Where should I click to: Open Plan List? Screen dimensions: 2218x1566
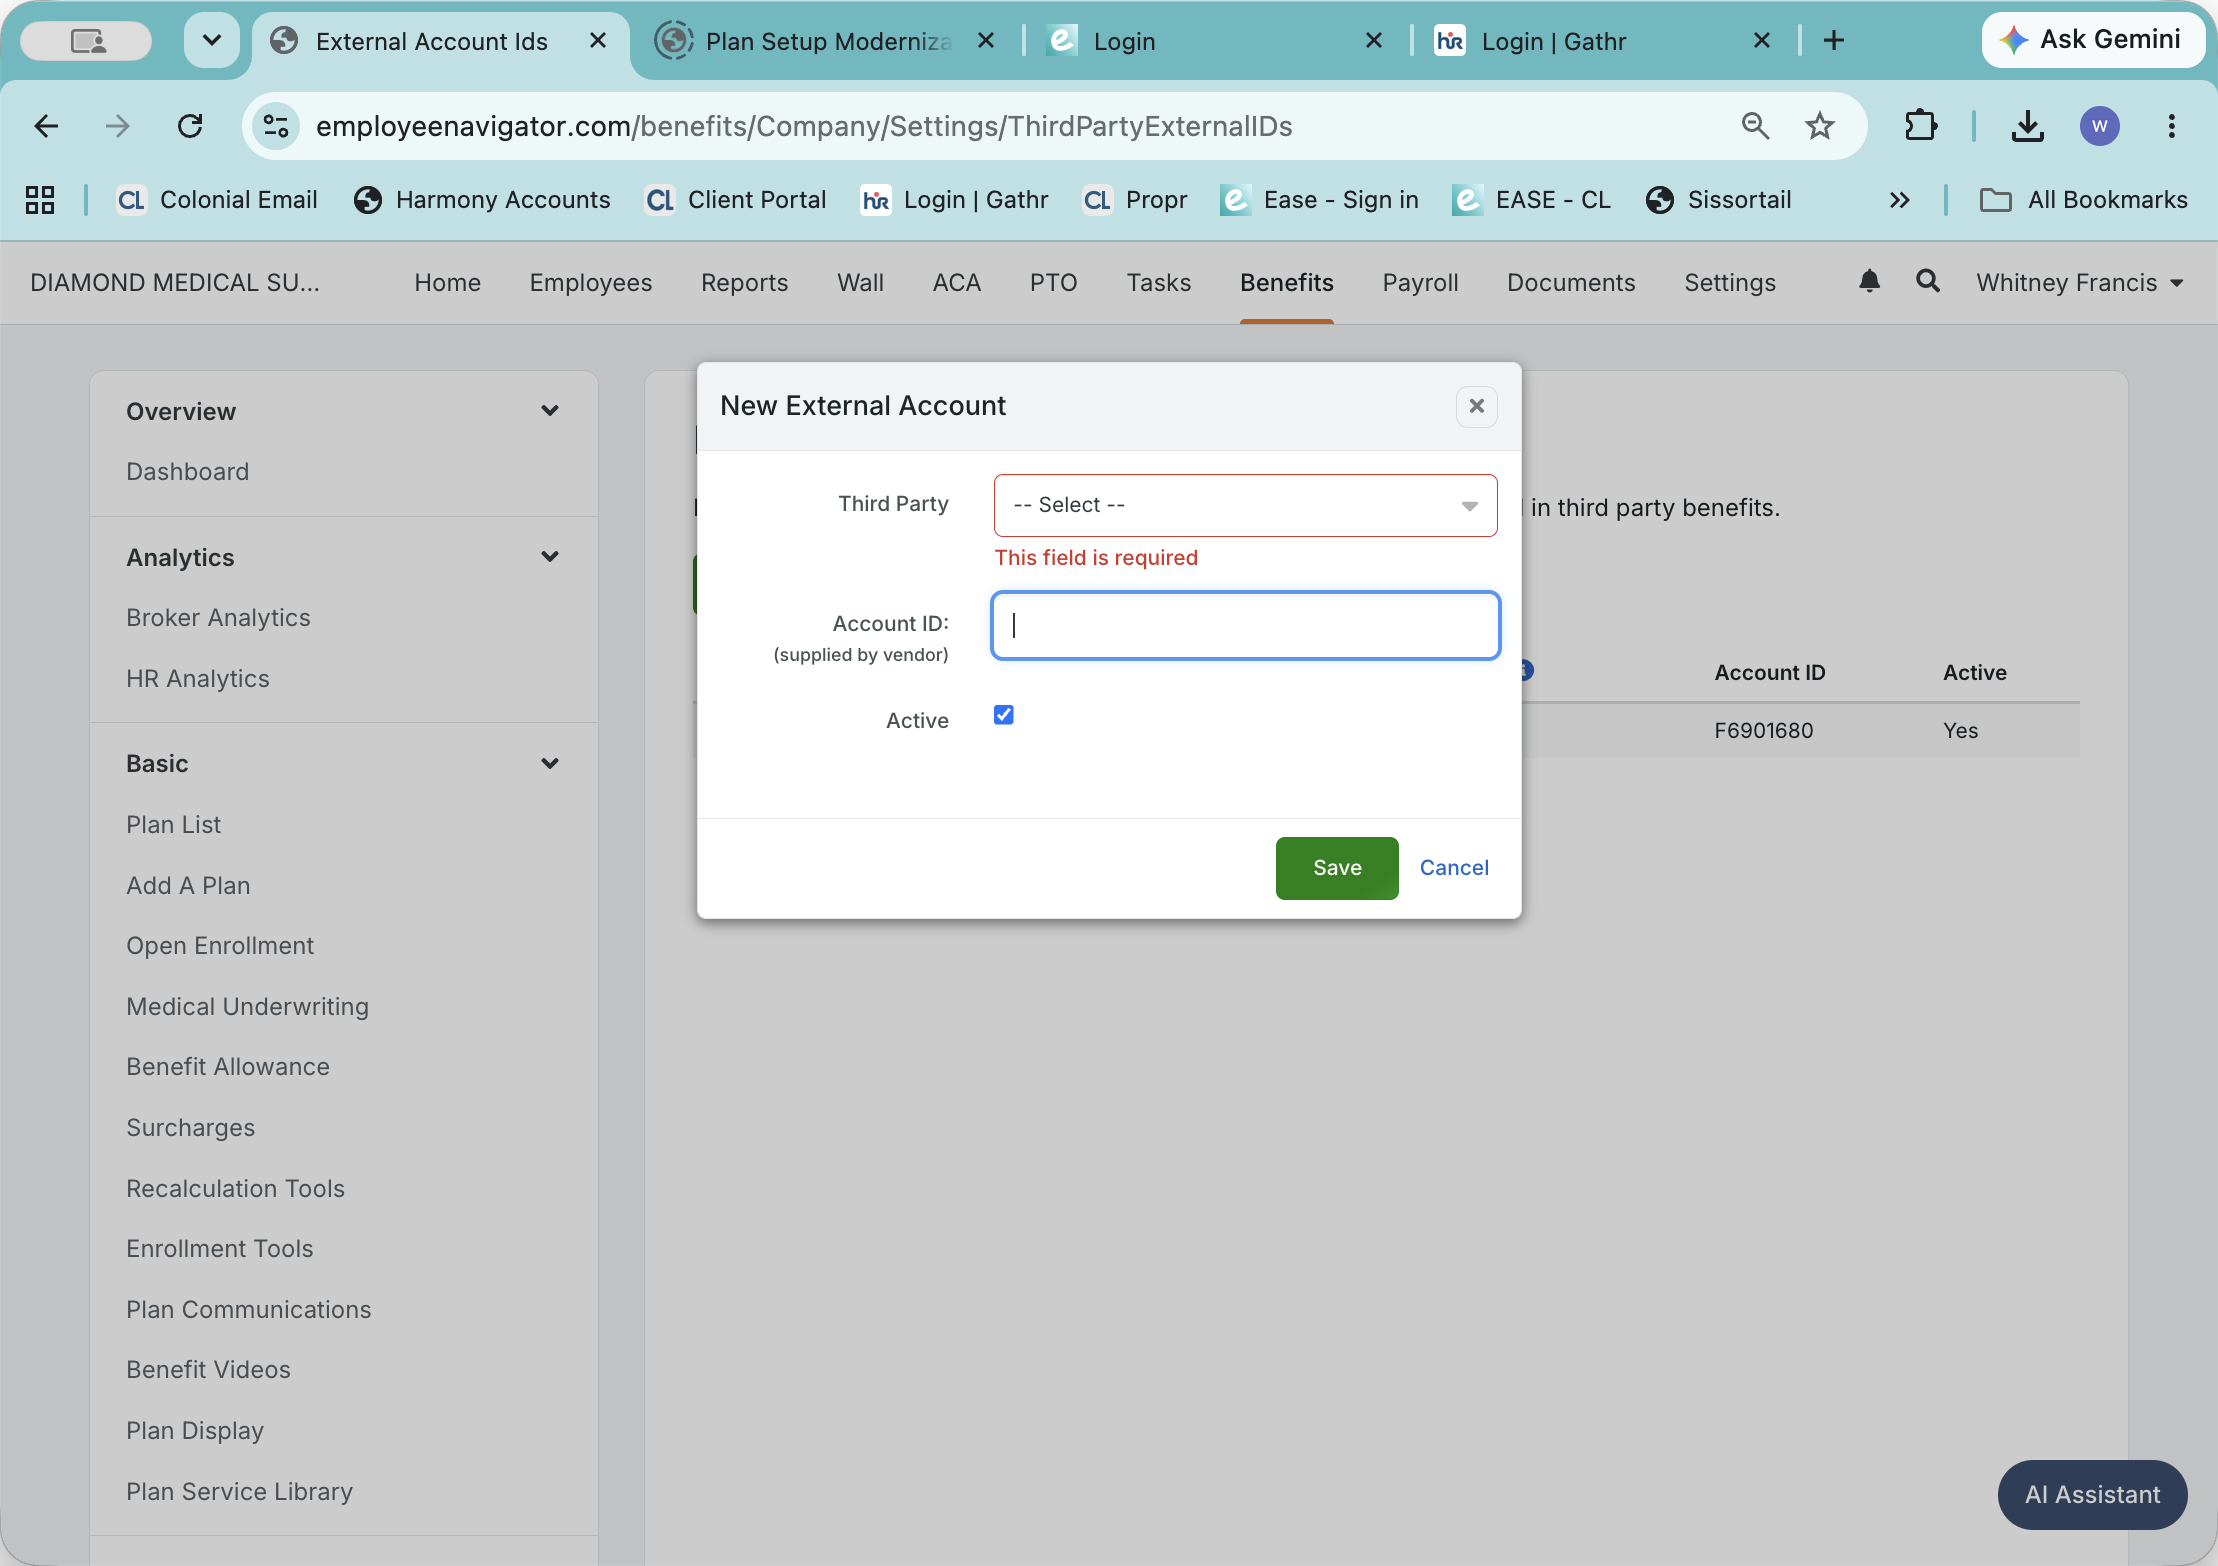pyautogui.click(x=173, y=825)
